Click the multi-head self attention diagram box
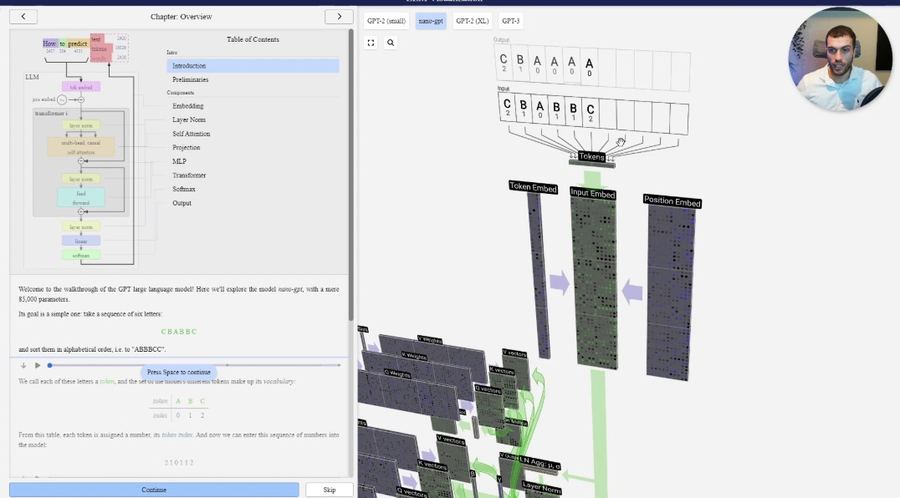This screenshot has height=498, width=900. click(x=81, y=147)
